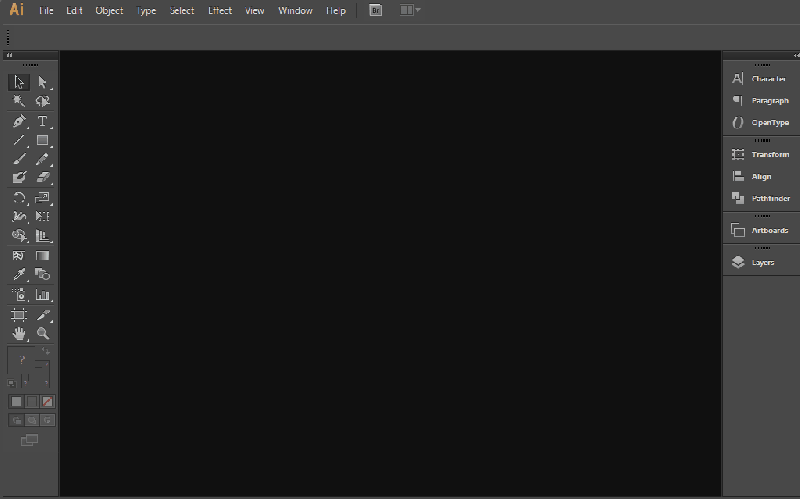Image resolution: width=800 pixels, height=499 pixels.
Task: Open the OpenType panel
Action: [761, 123]
